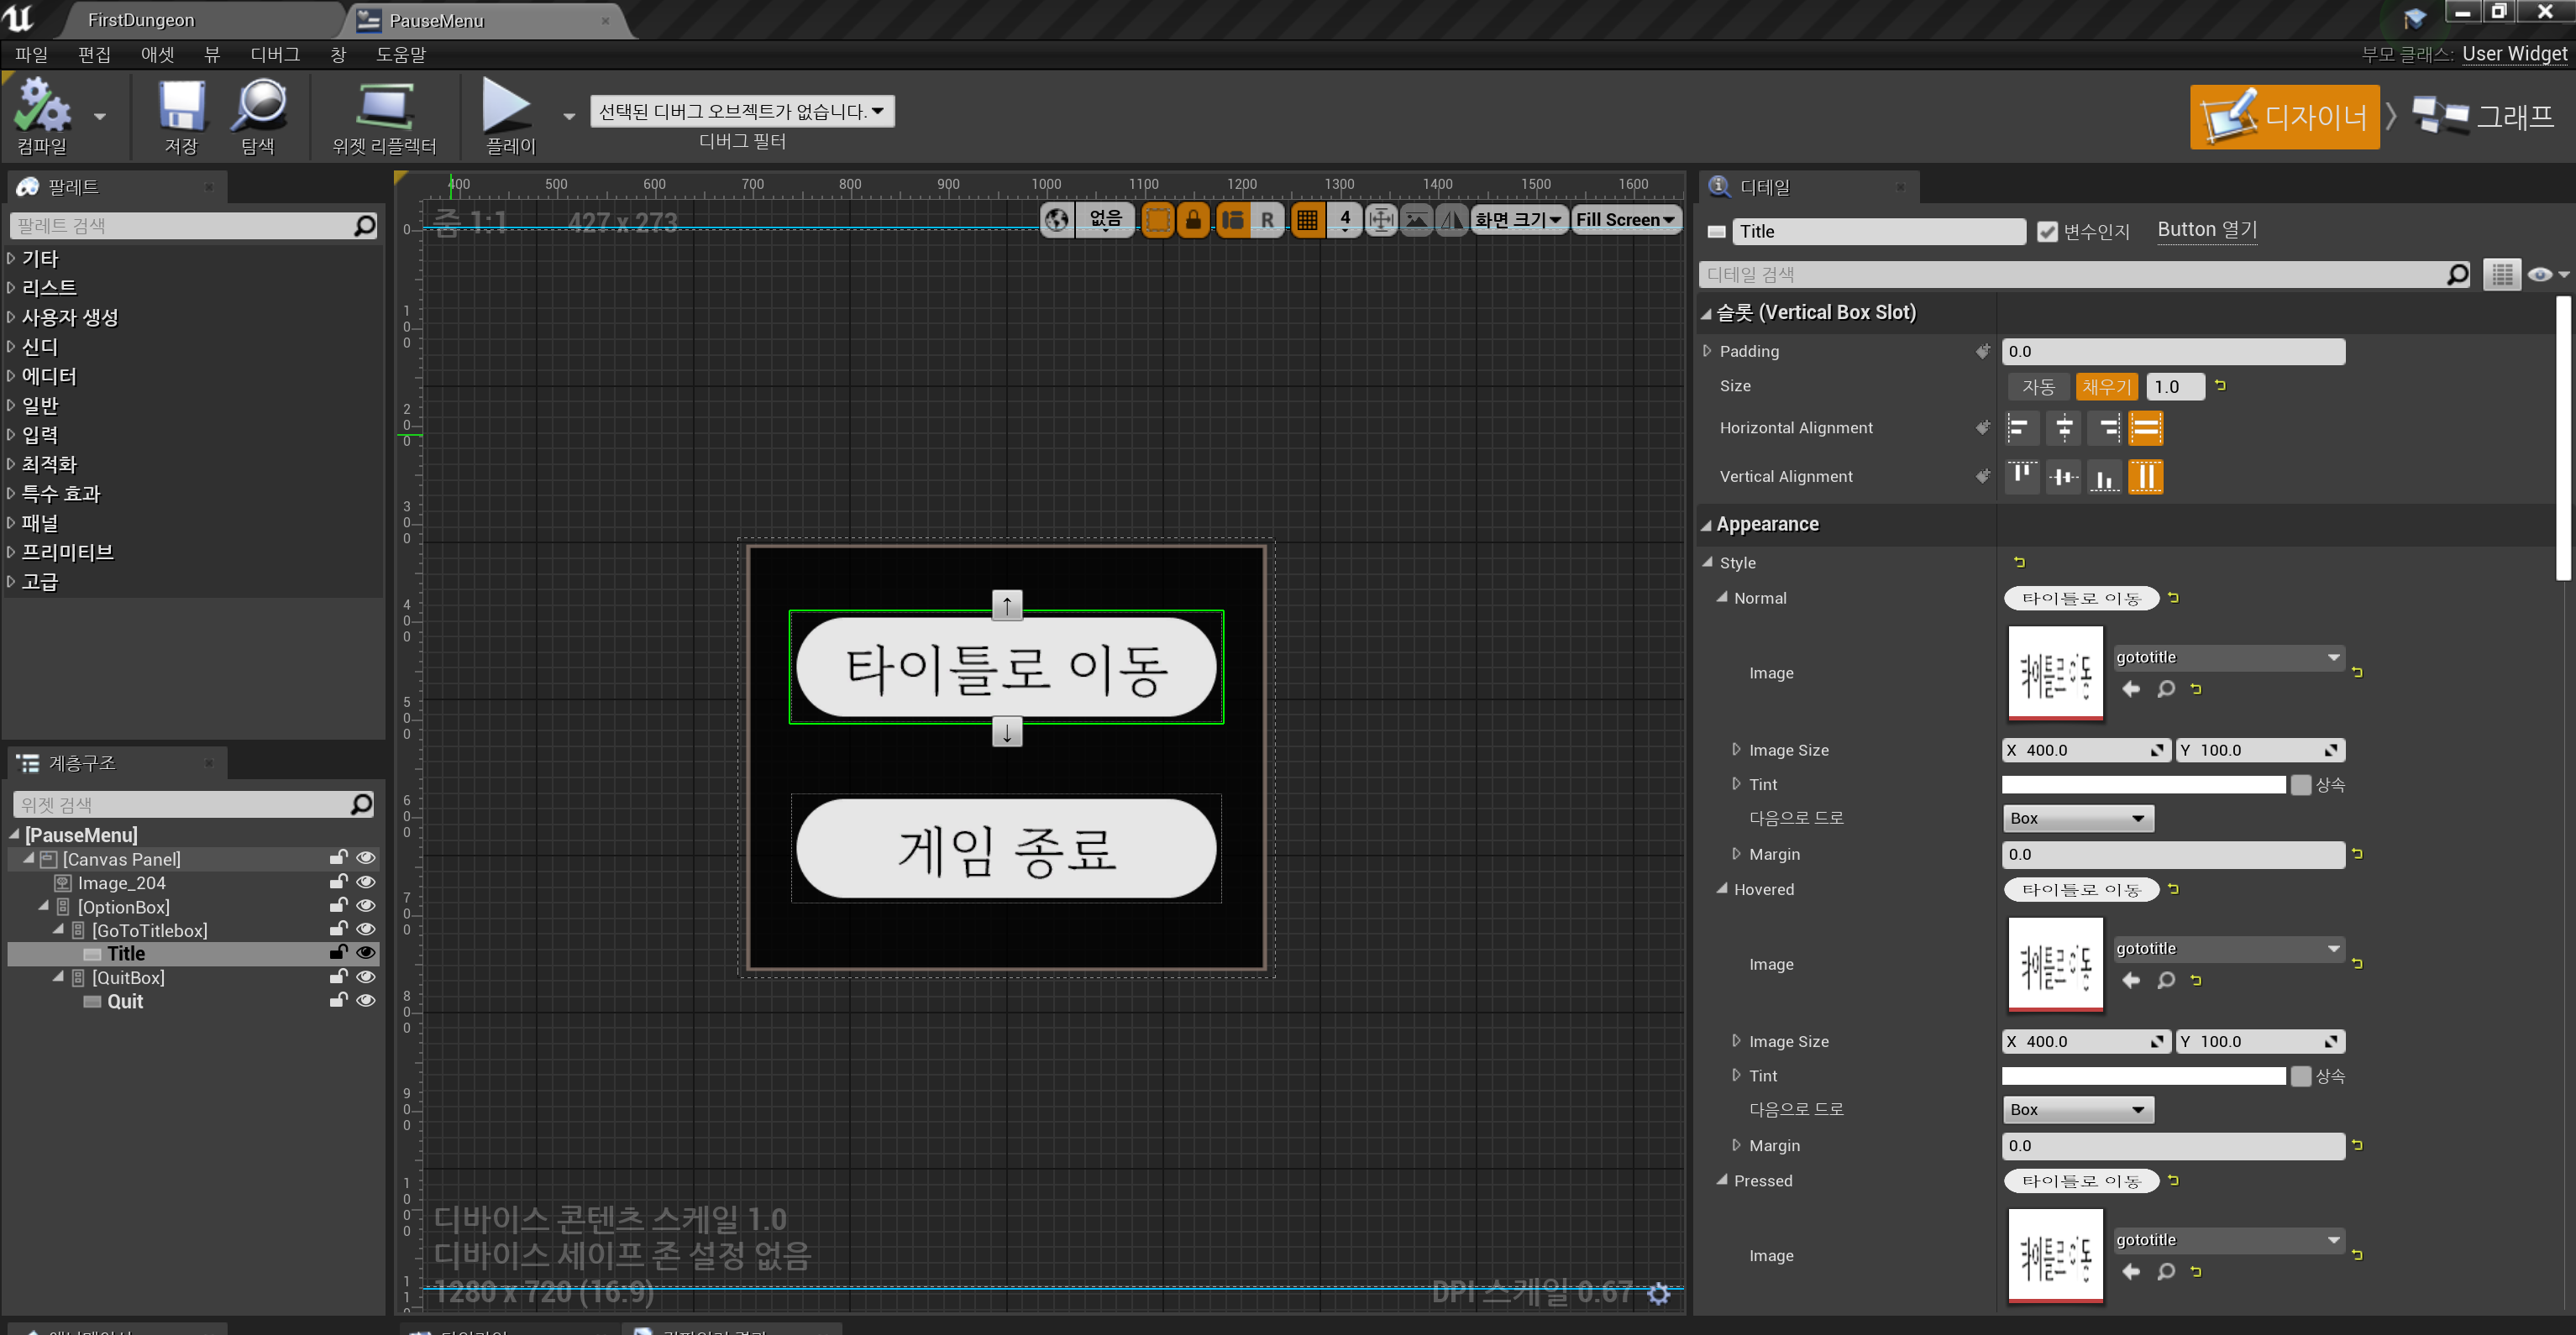
Task: Toggle visibility of the Title widget
Action: 366,953
